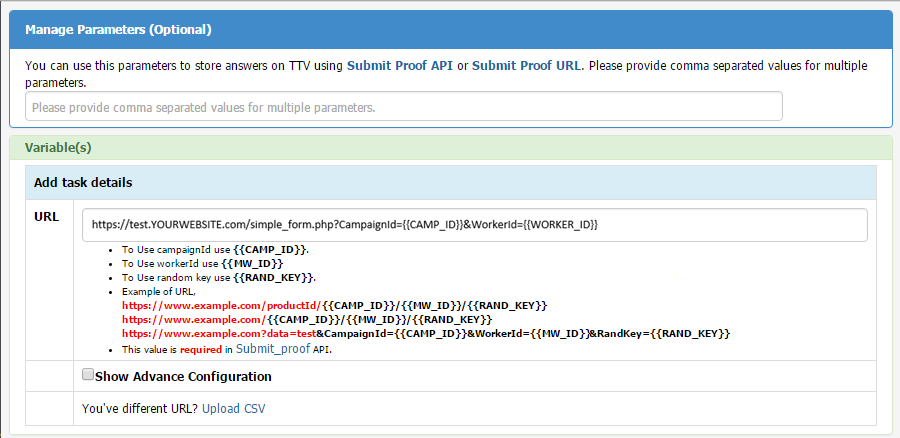The width and height of the screenshot is (900, 438).
Task: Open the Submit Proof API link
Action: (399, 66)
